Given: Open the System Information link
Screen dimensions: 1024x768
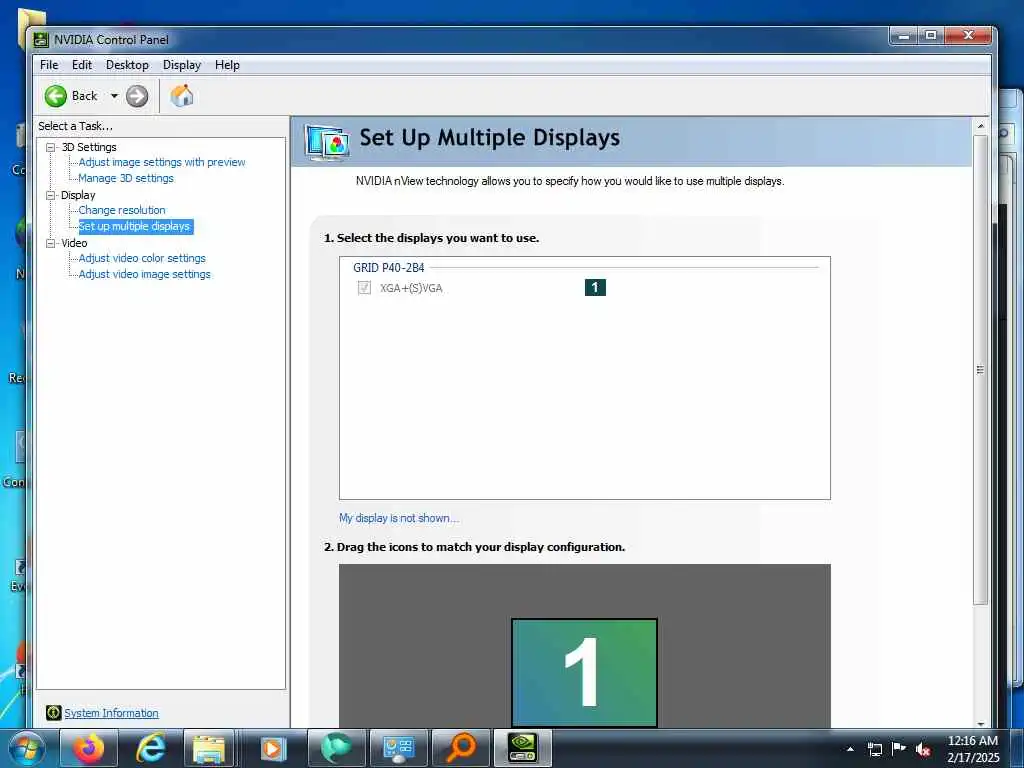Looking at the screenshot, I should 111,713.
